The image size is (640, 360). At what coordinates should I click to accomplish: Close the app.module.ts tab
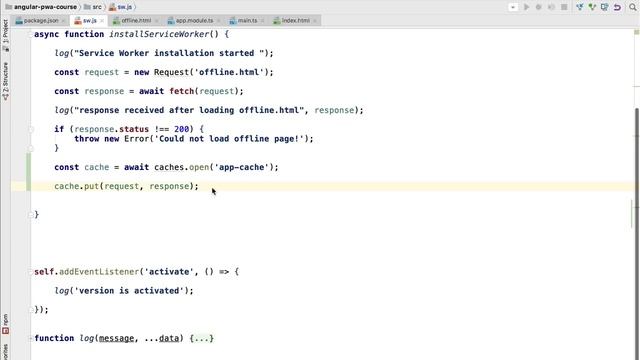pos(219,21)
